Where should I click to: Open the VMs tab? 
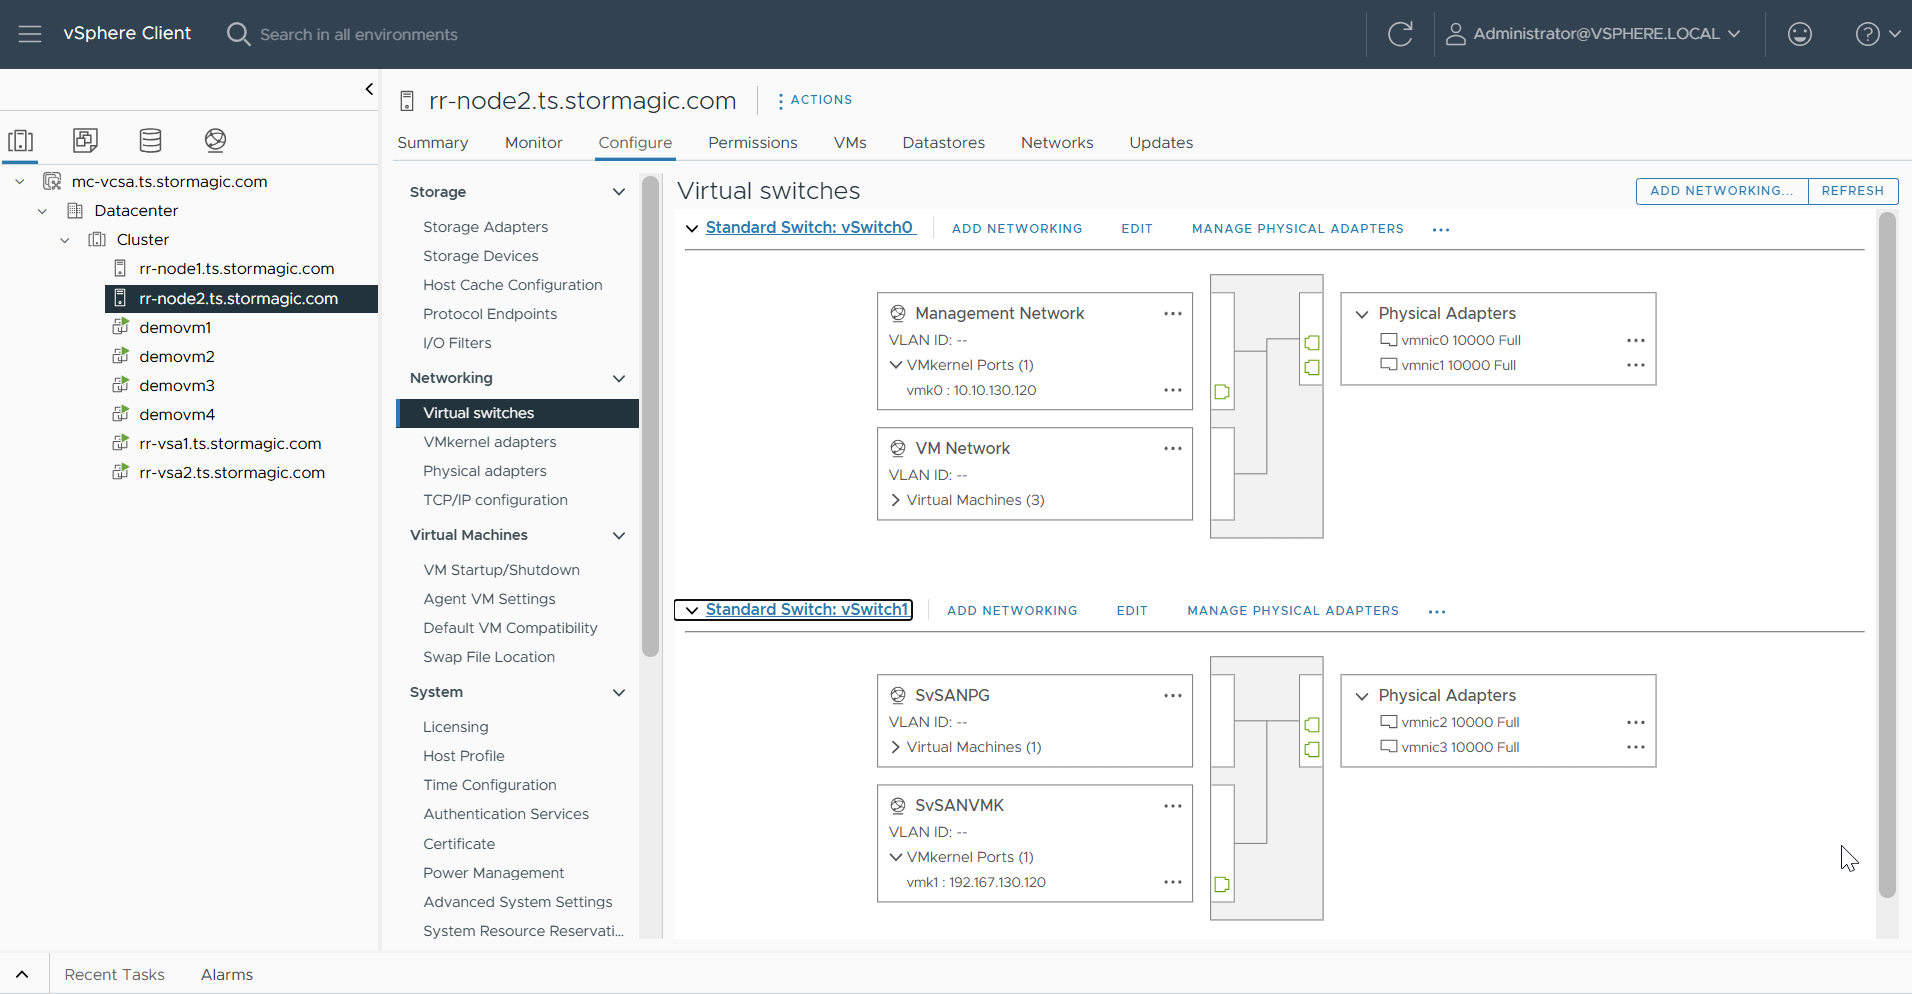click(850, 143)
